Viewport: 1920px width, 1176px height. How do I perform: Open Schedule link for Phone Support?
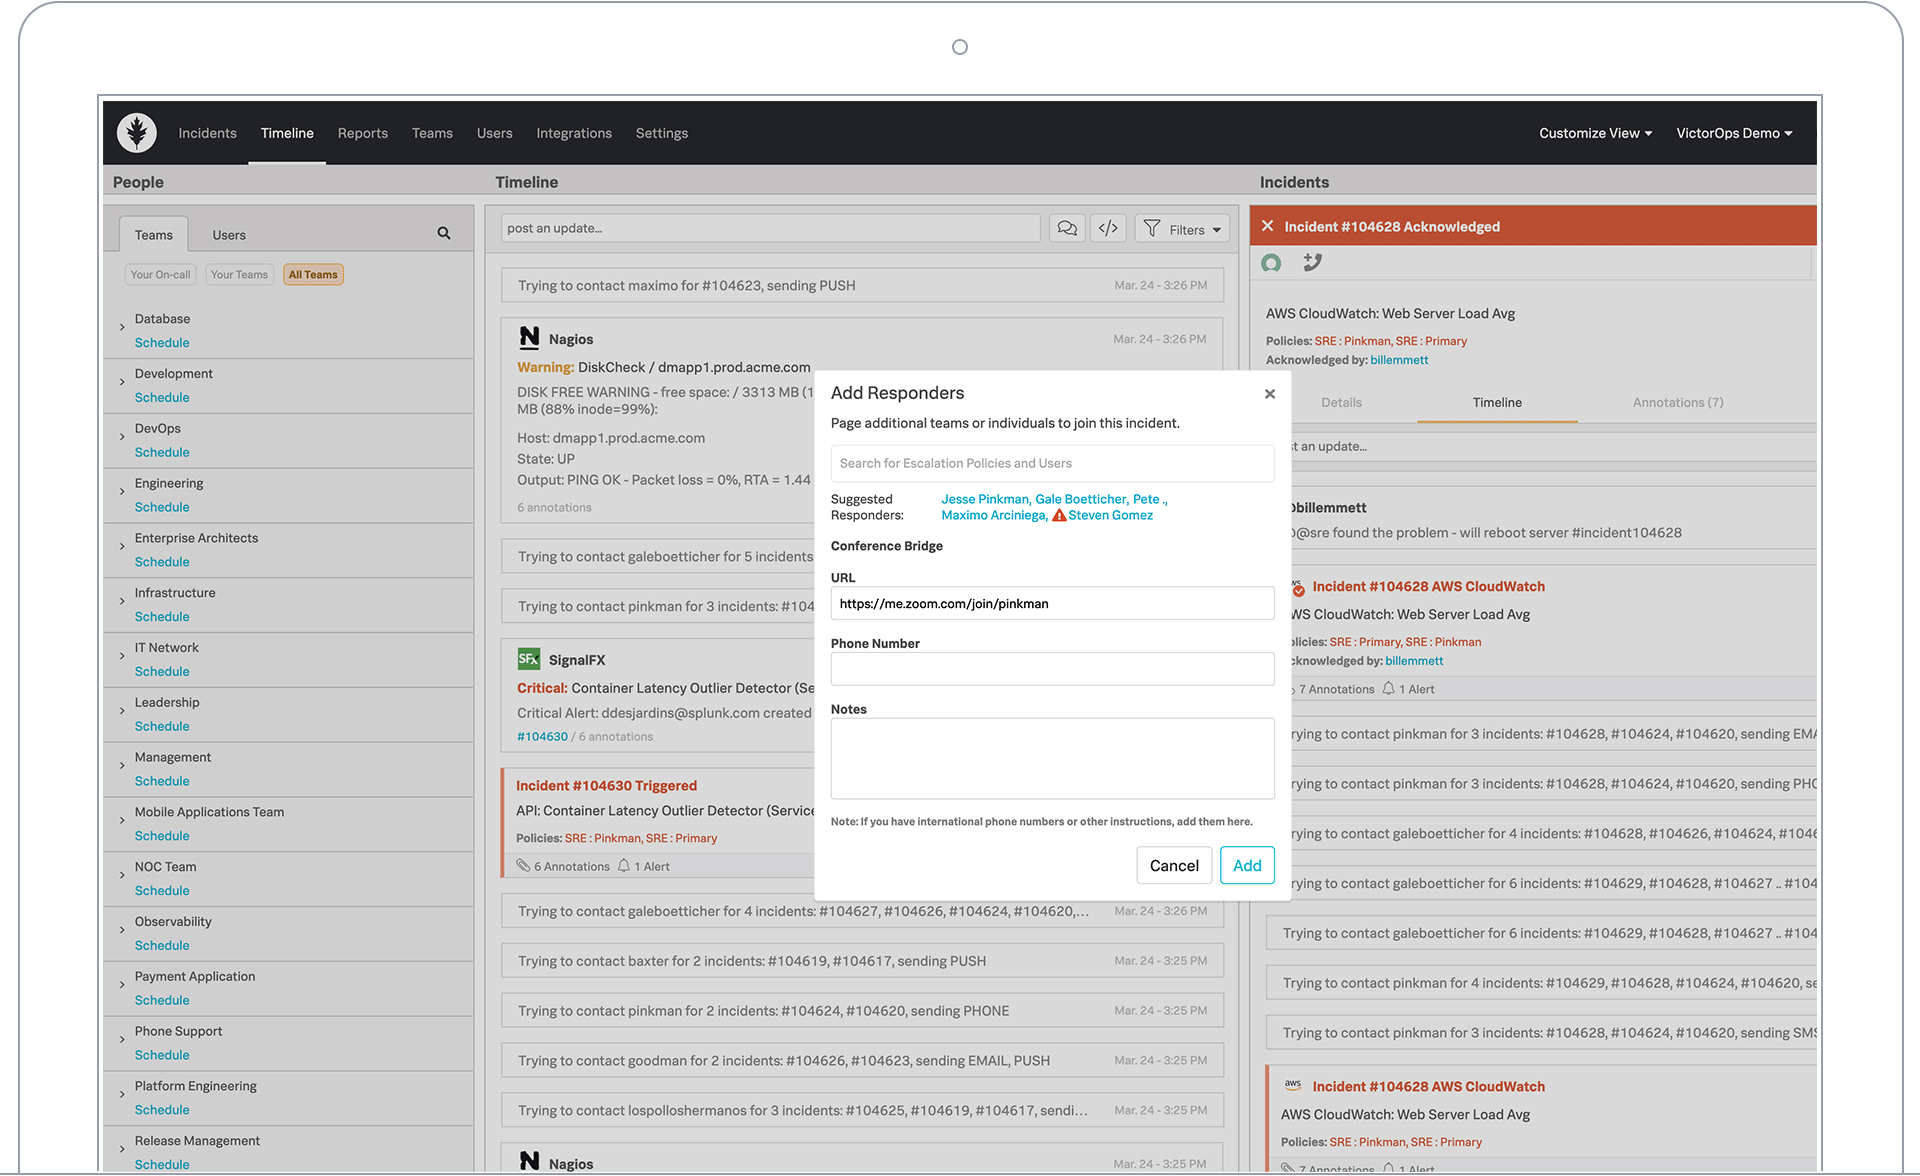(162, 1055)
